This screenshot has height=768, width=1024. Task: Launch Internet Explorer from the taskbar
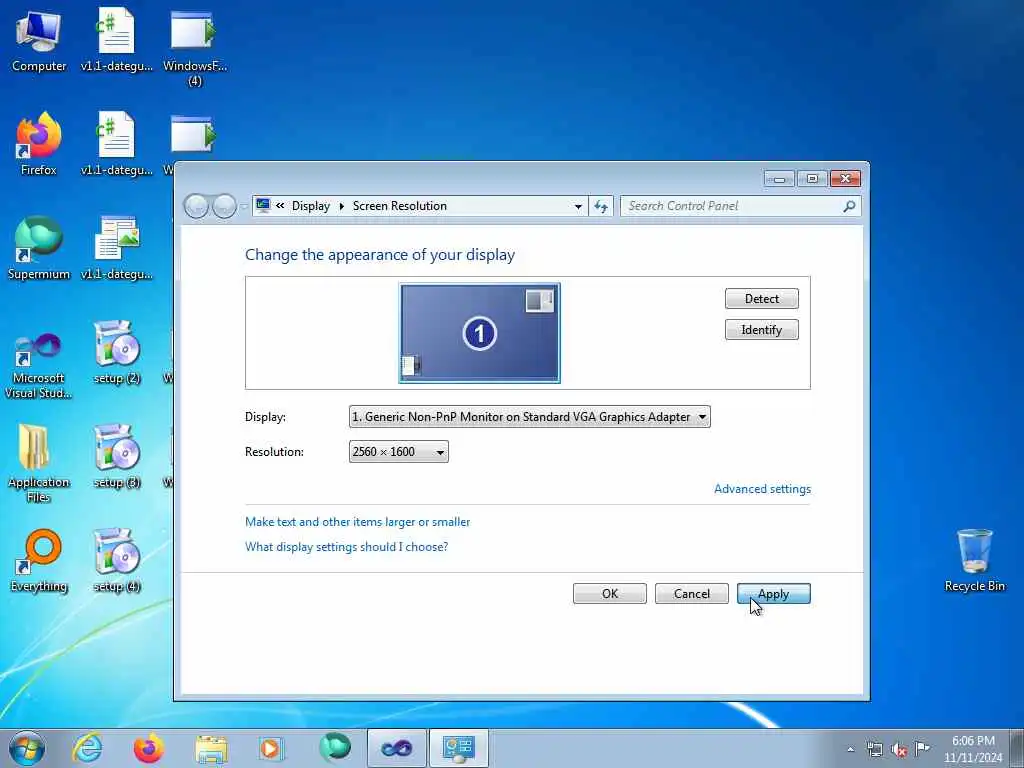point(88,748)
